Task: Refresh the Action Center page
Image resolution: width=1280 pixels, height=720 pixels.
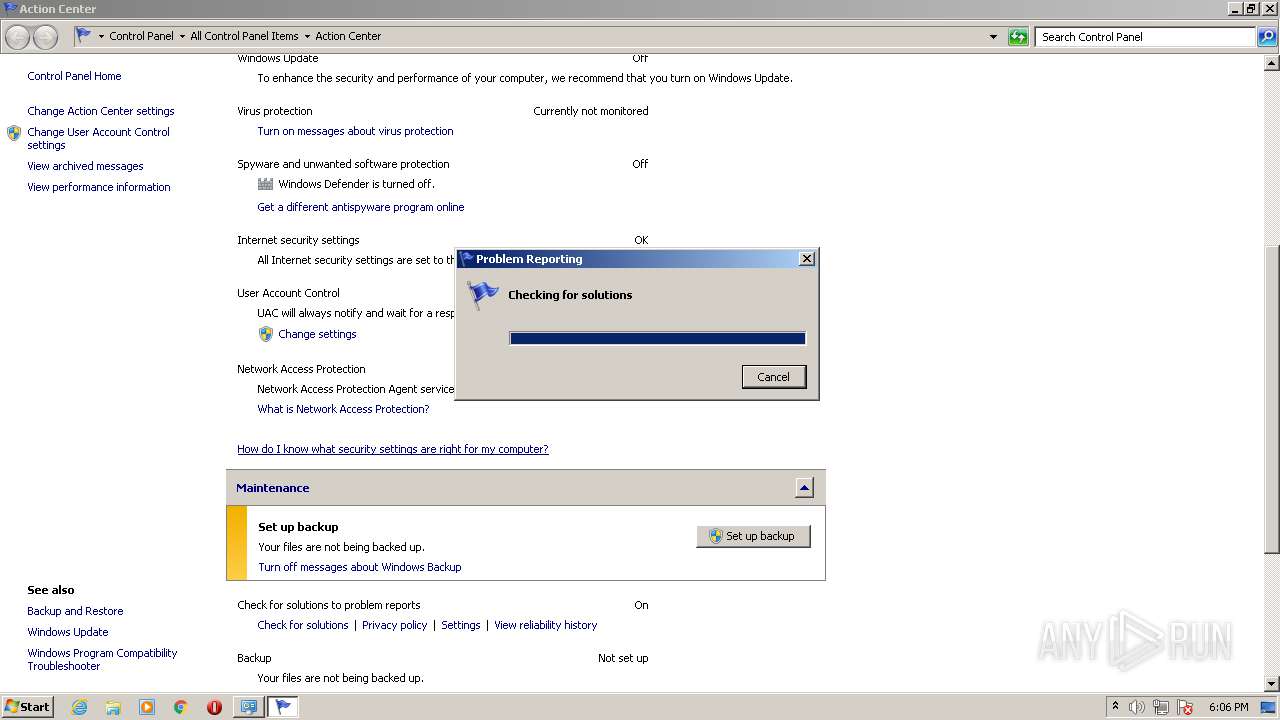Action: tap(1018, 37)
